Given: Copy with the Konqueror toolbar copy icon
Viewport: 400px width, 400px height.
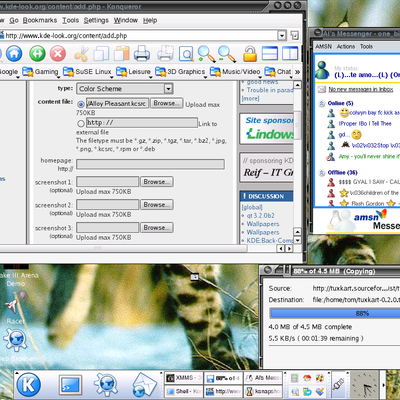Looking at the screenshot, I should (101, 53).
